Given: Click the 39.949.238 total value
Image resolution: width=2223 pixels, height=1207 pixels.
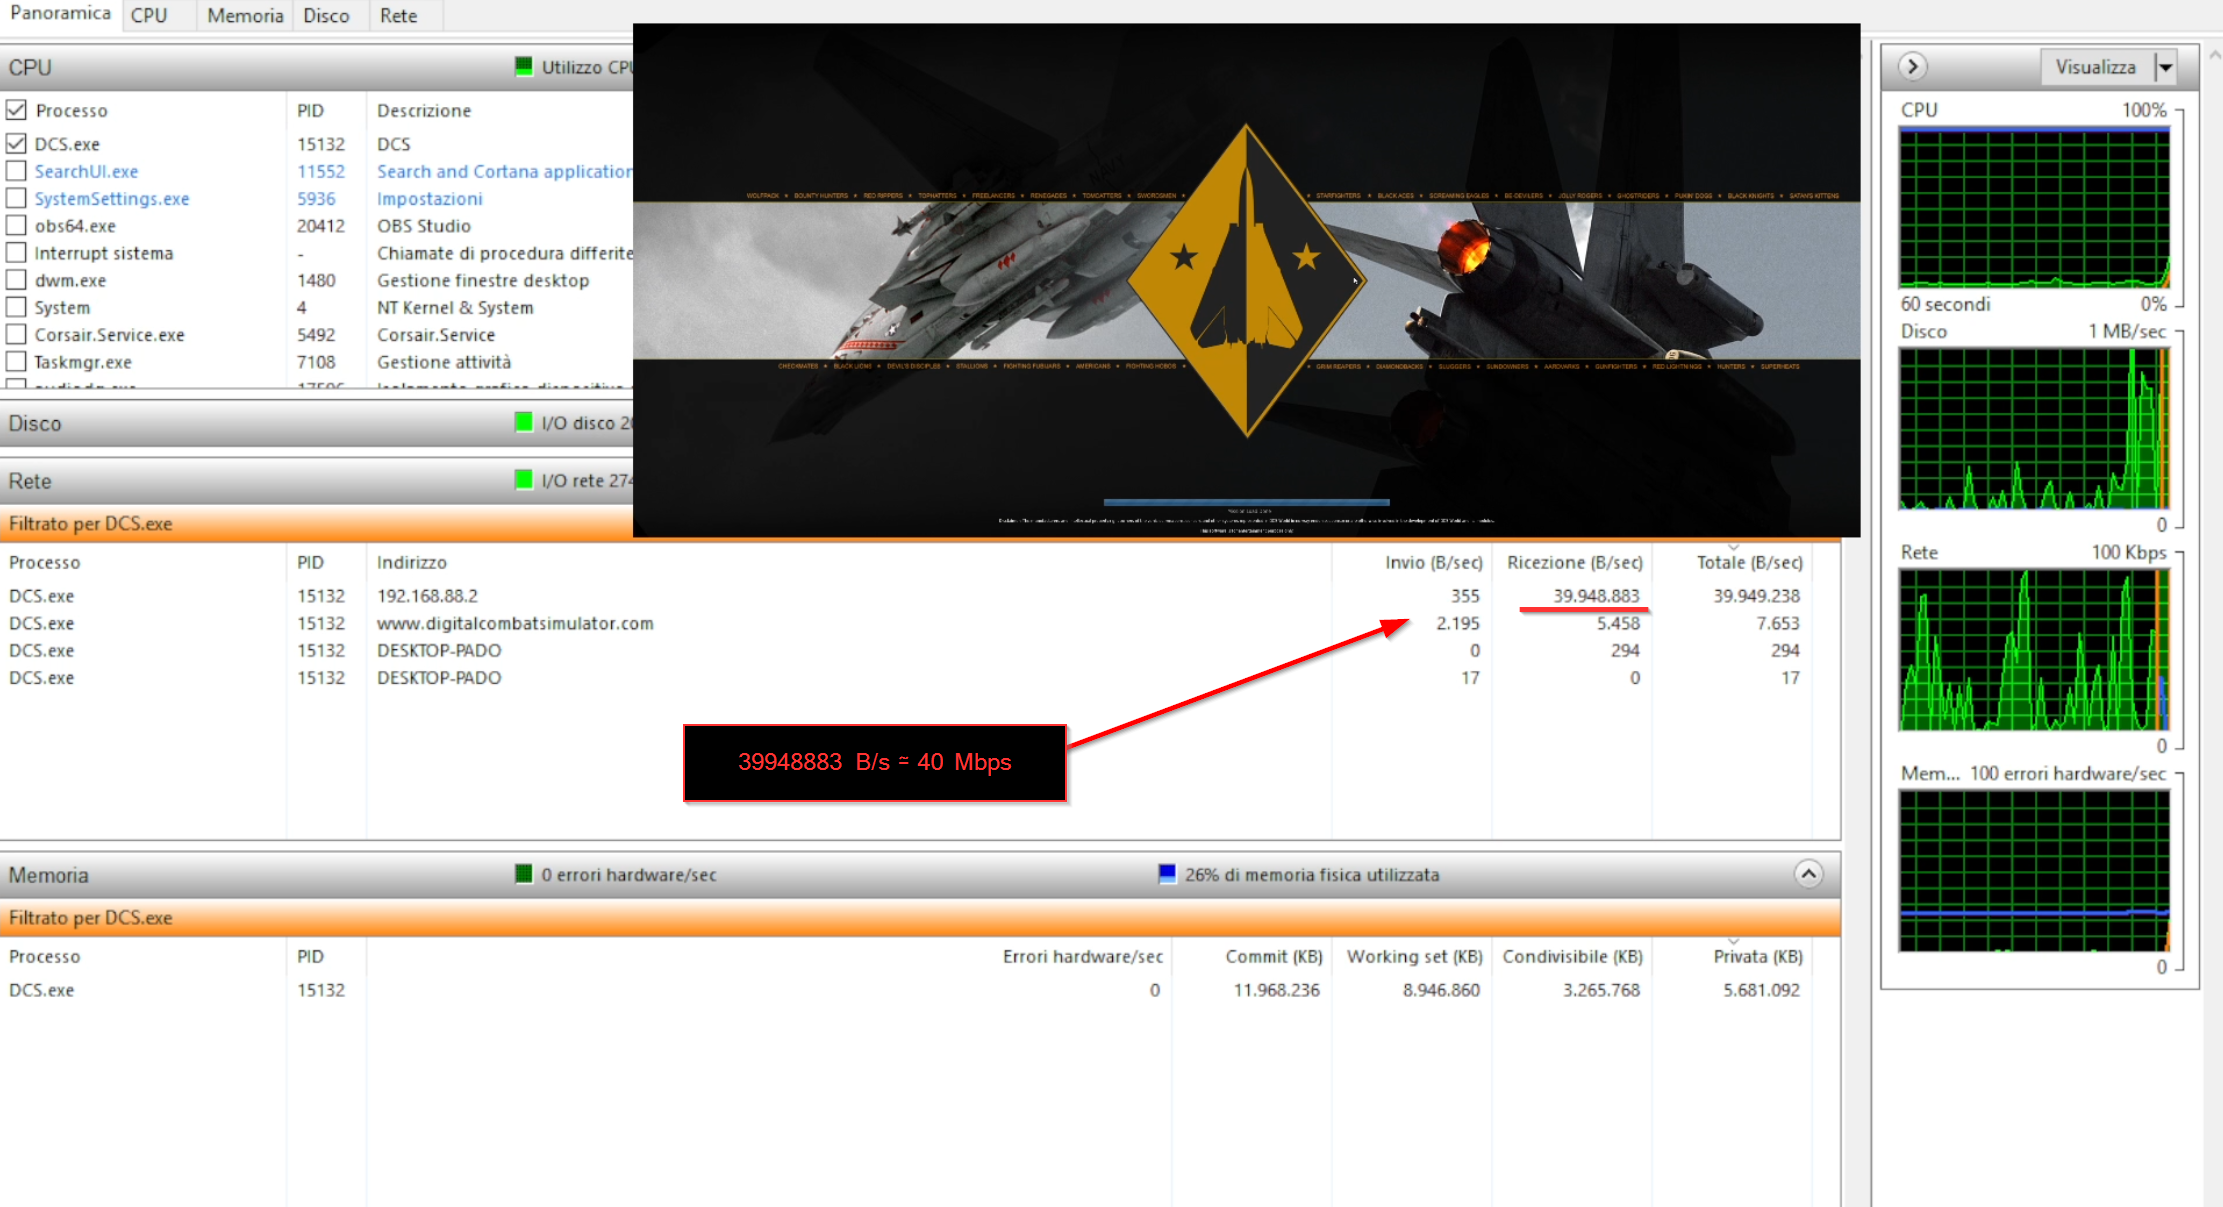Looking at the screenshot, I should (x=1756, y=595).
